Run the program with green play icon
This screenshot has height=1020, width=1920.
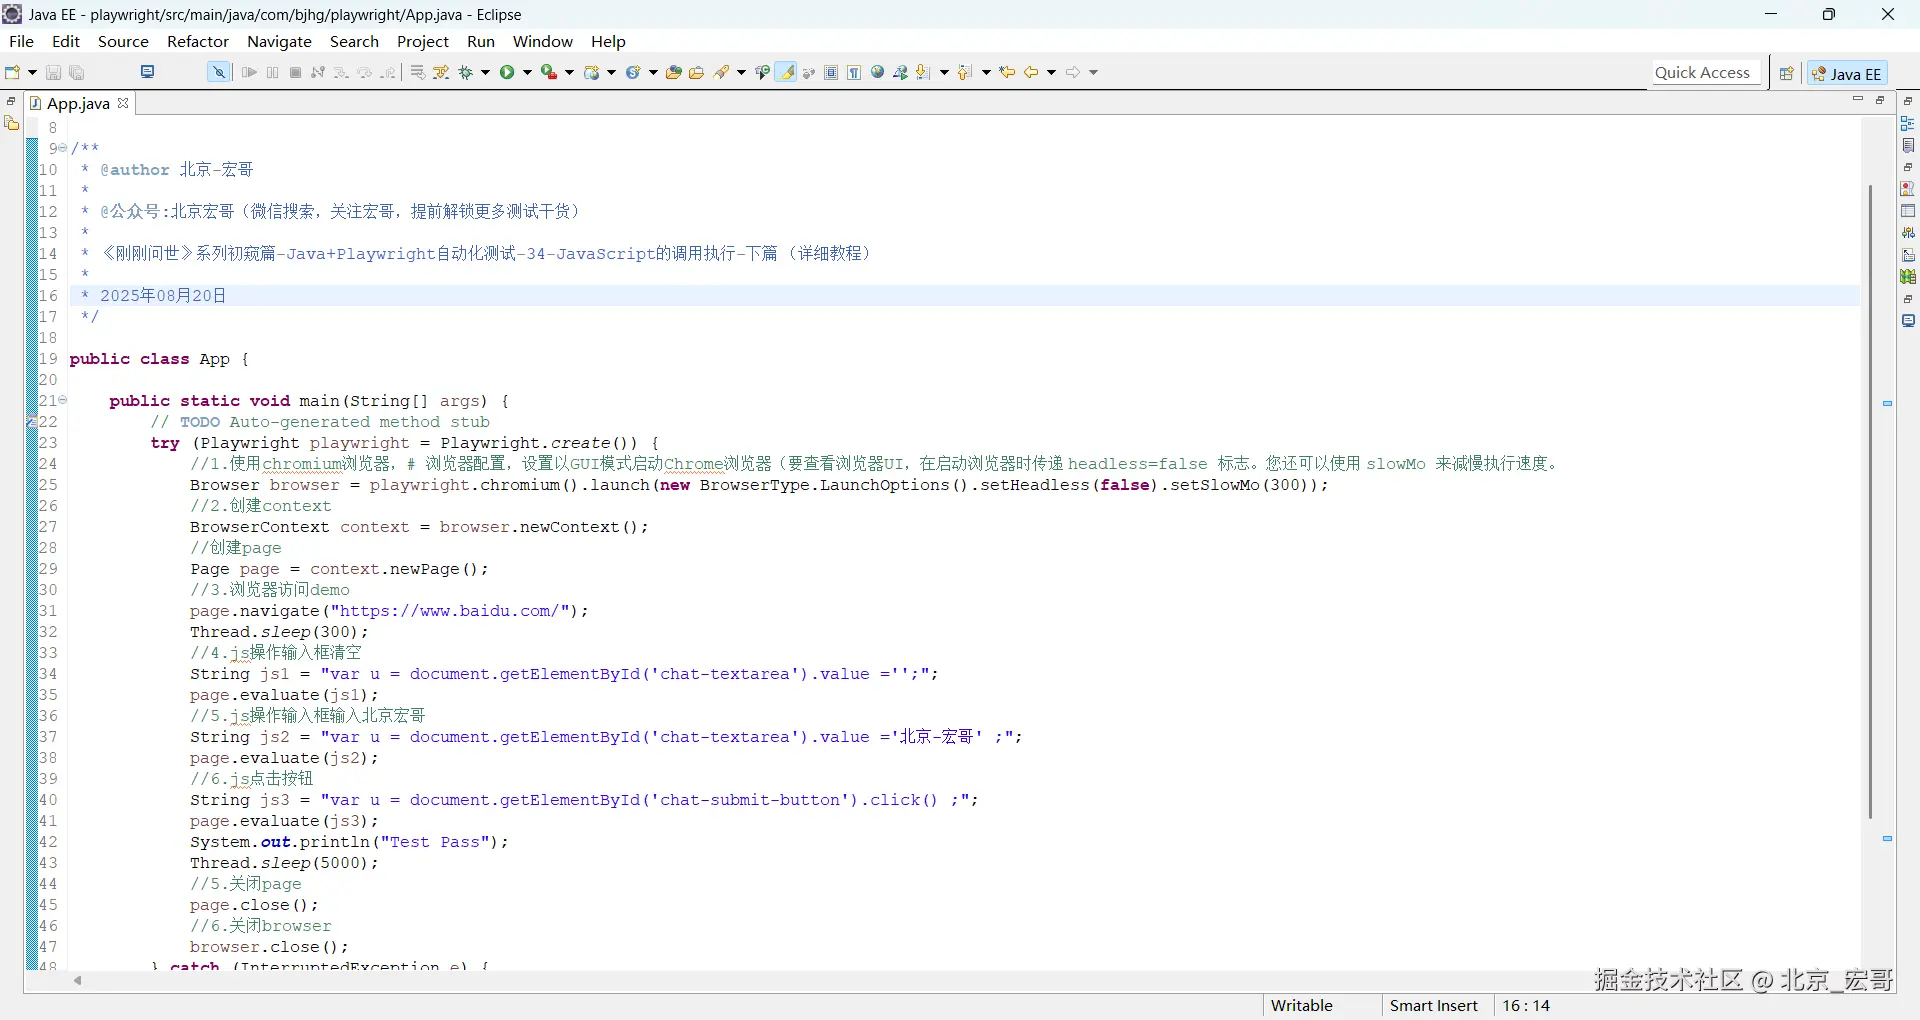tap(507, 72)
